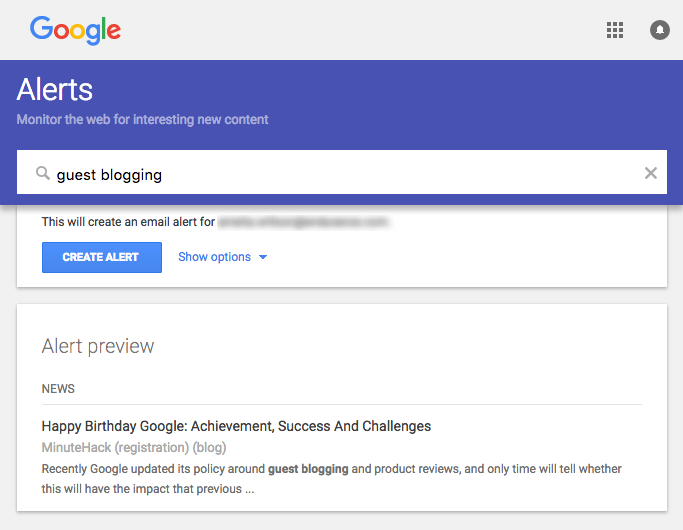Click 'This will create an email alert for'

[128, 222]
